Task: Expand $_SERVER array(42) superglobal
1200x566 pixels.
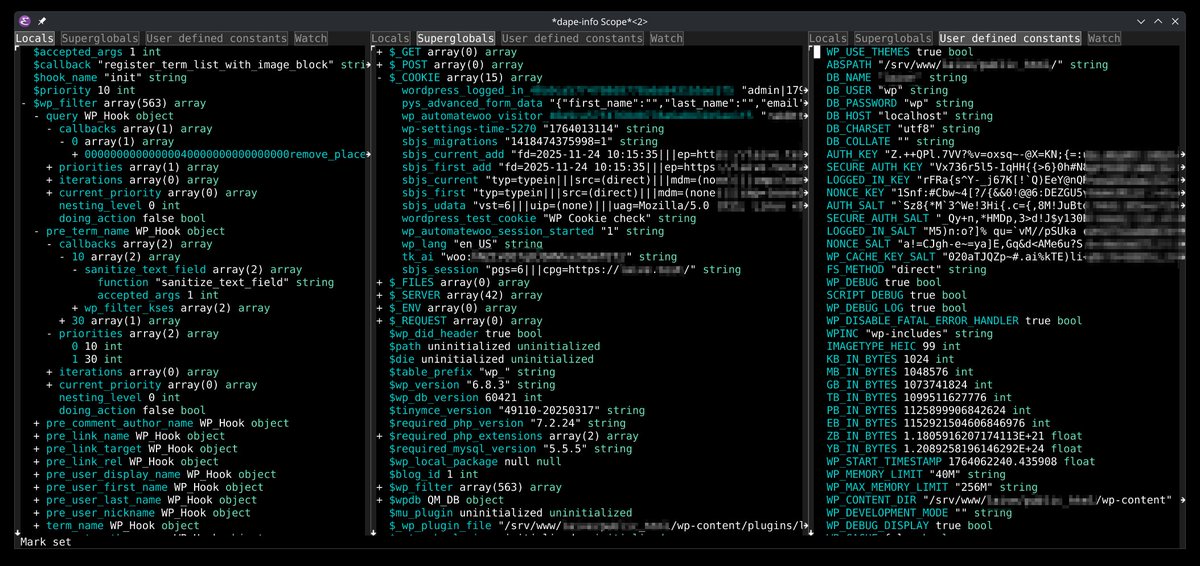Action: 379,295
